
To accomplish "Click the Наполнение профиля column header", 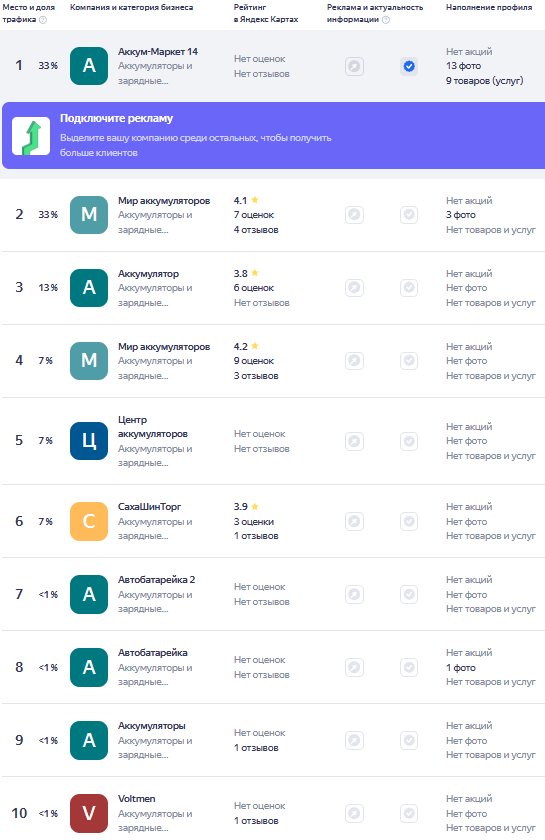I will point(489,8).
